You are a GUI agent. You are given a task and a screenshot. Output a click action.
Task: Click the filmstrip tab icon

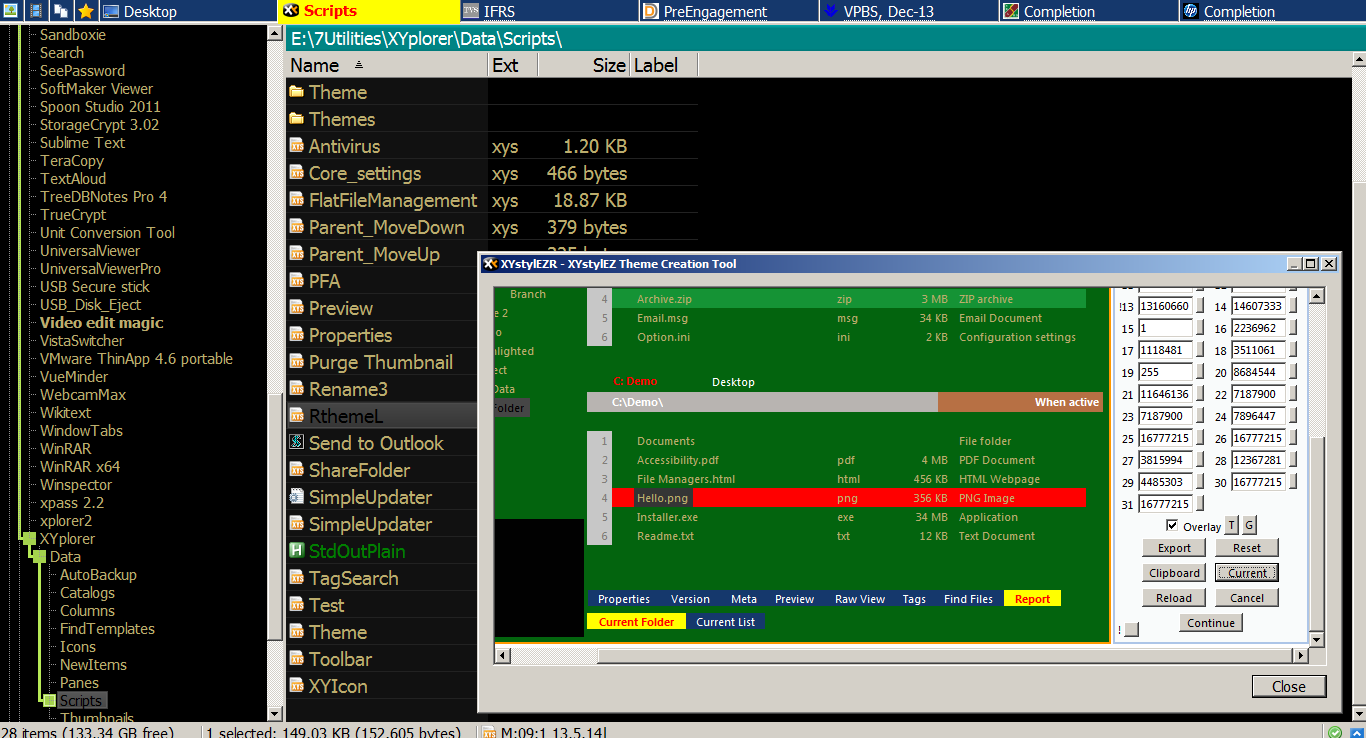click(x=36, y=11)
